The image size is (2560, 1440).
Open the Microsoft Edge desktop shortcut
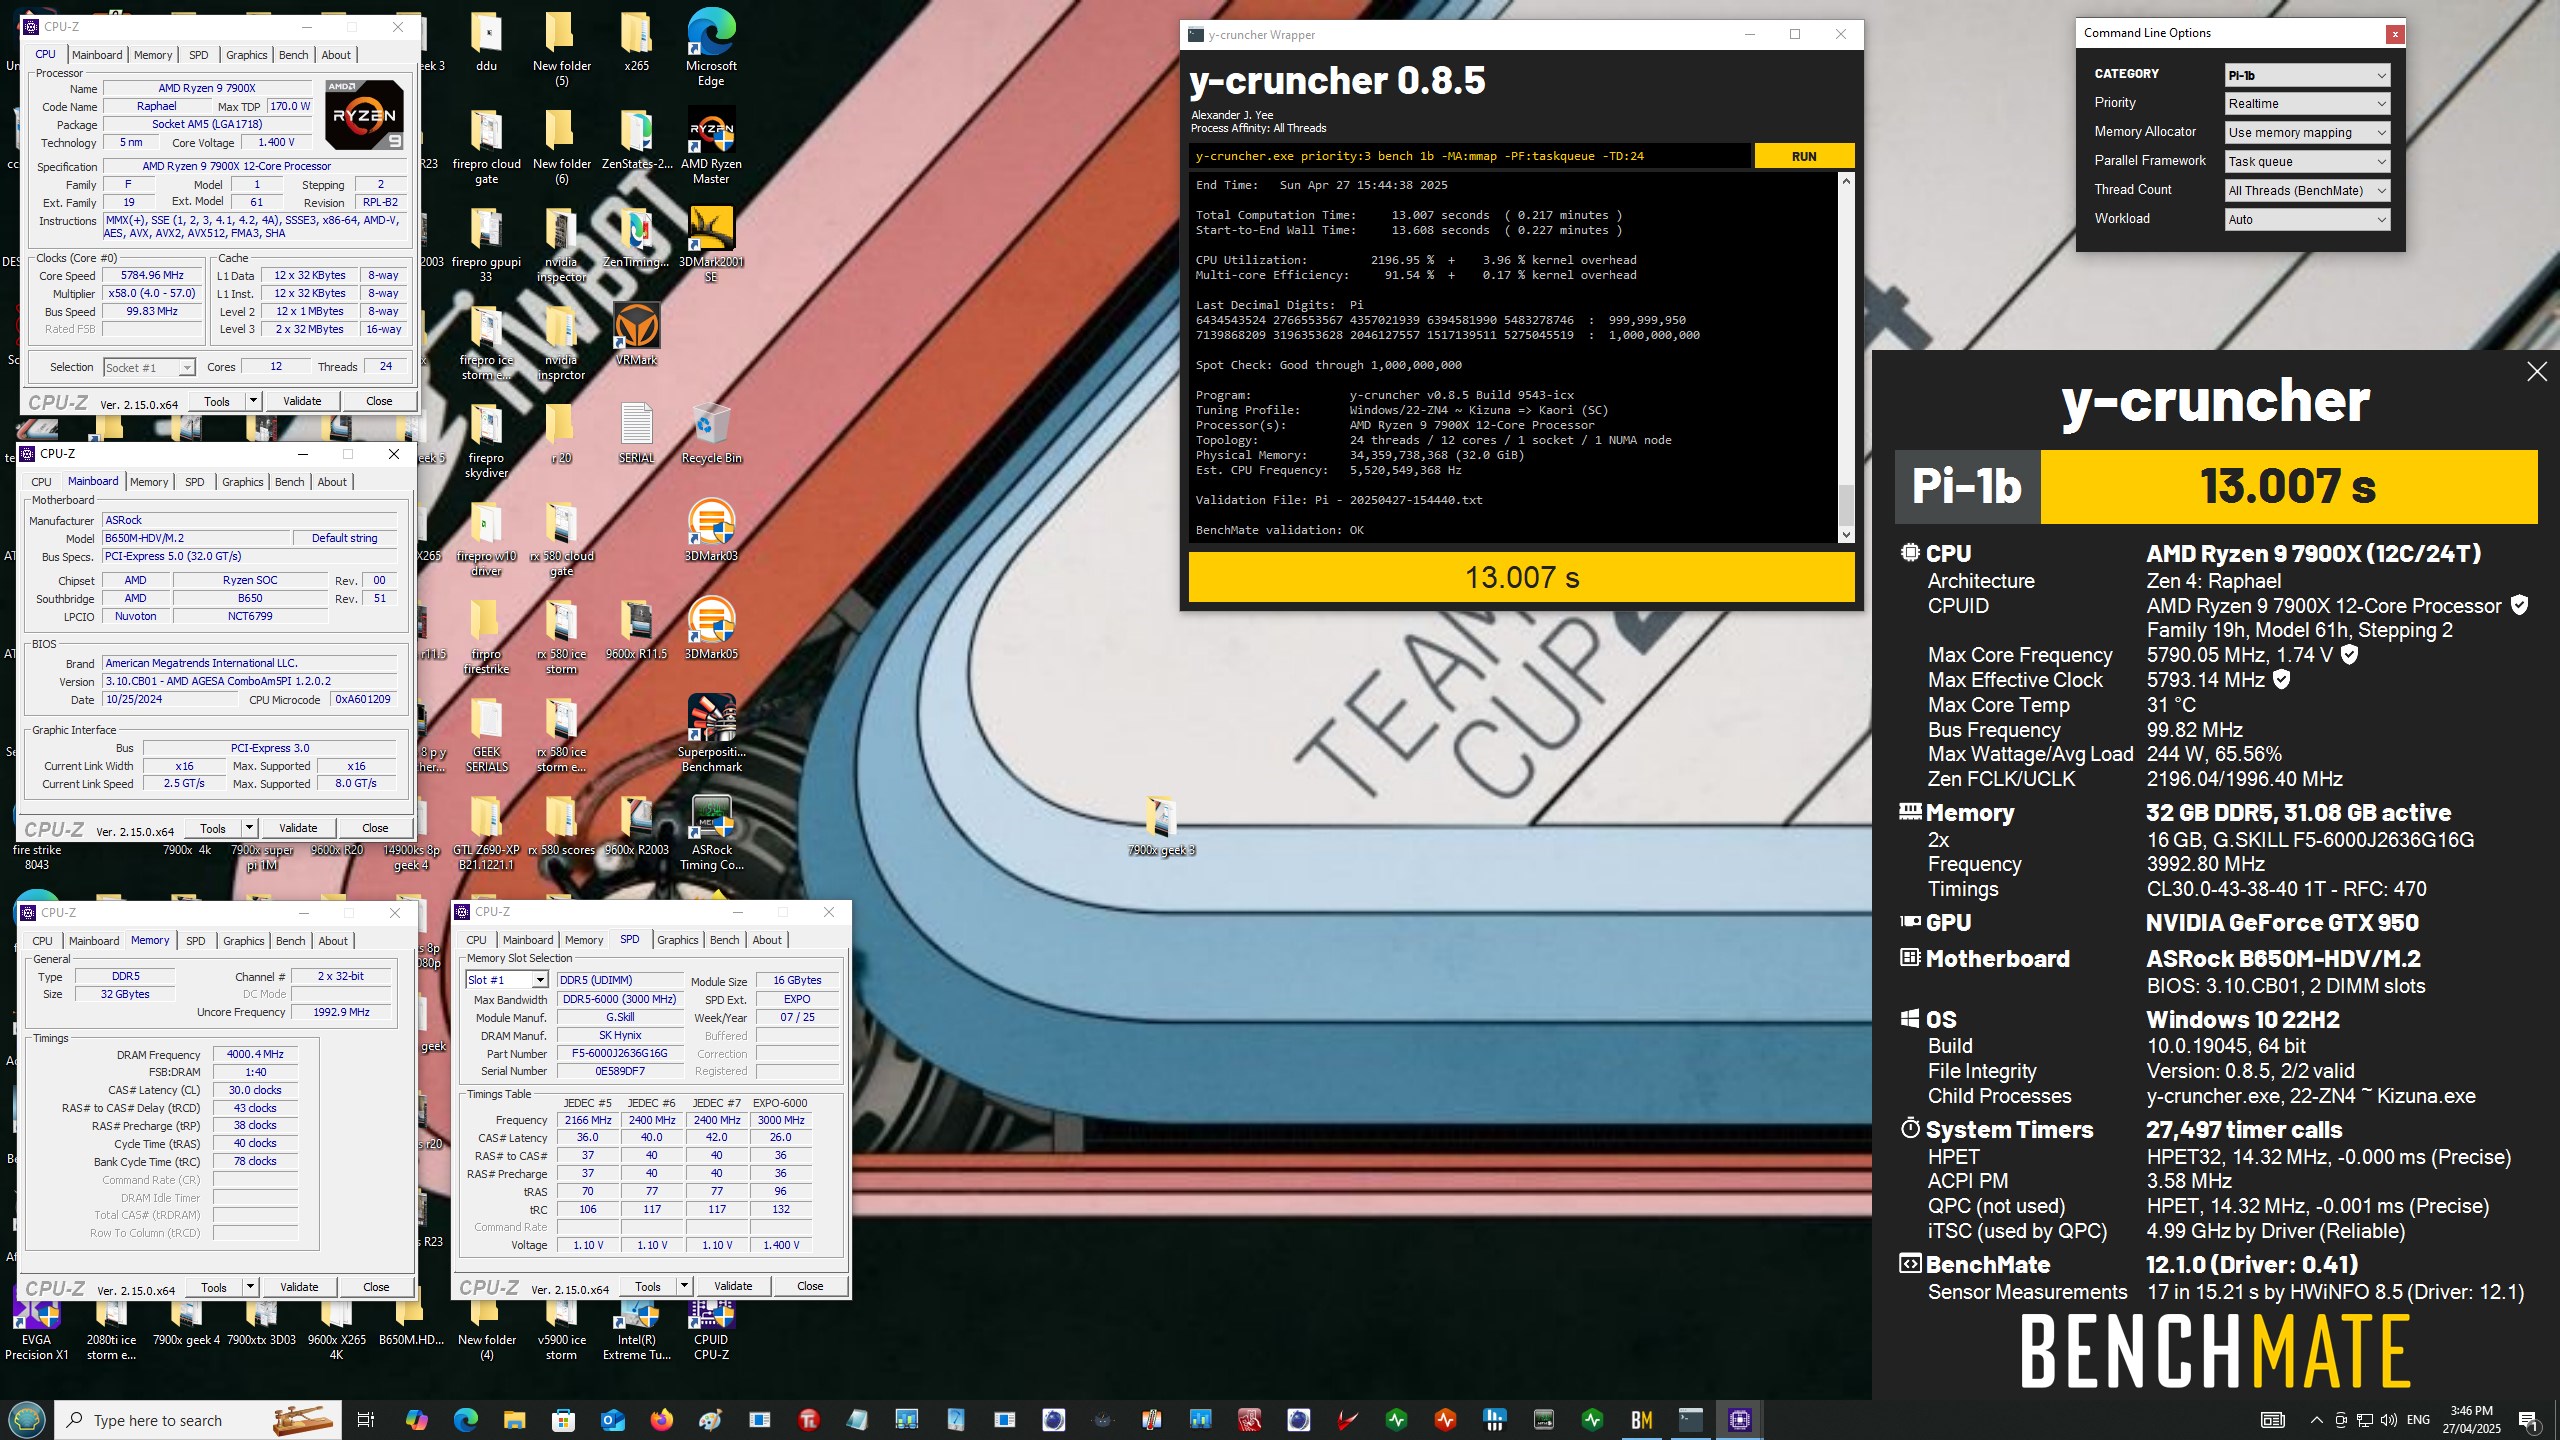(x=711, y=48)
